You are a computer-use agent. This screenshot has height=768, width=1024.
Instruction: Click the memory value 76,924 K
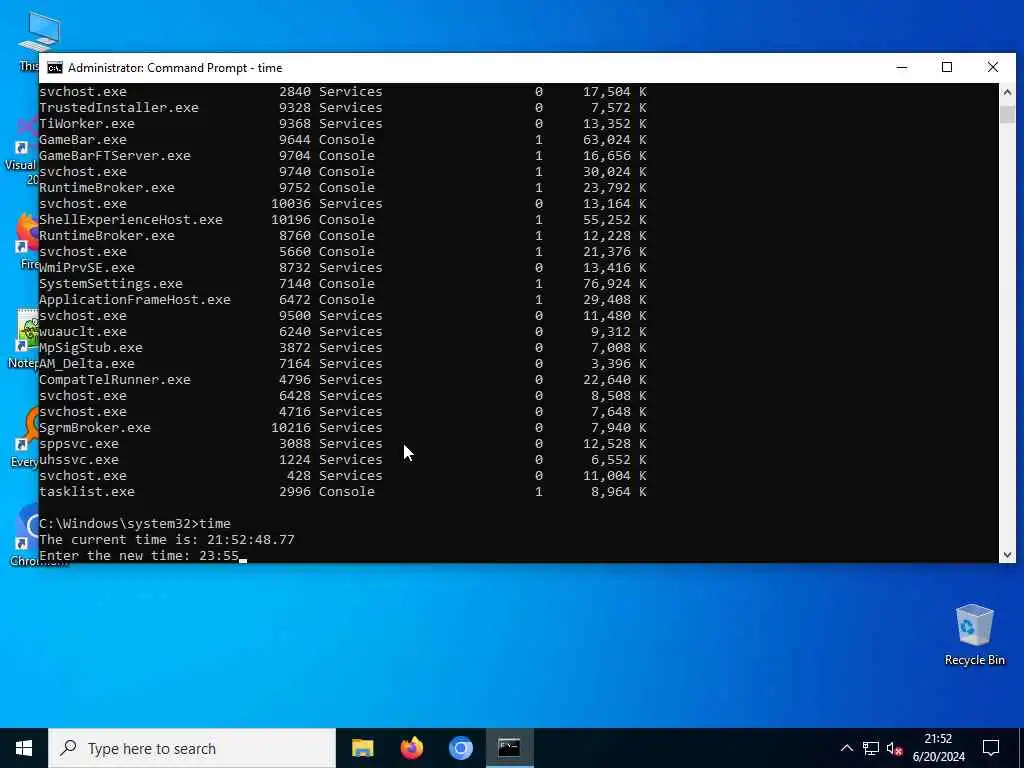point(615,283)
